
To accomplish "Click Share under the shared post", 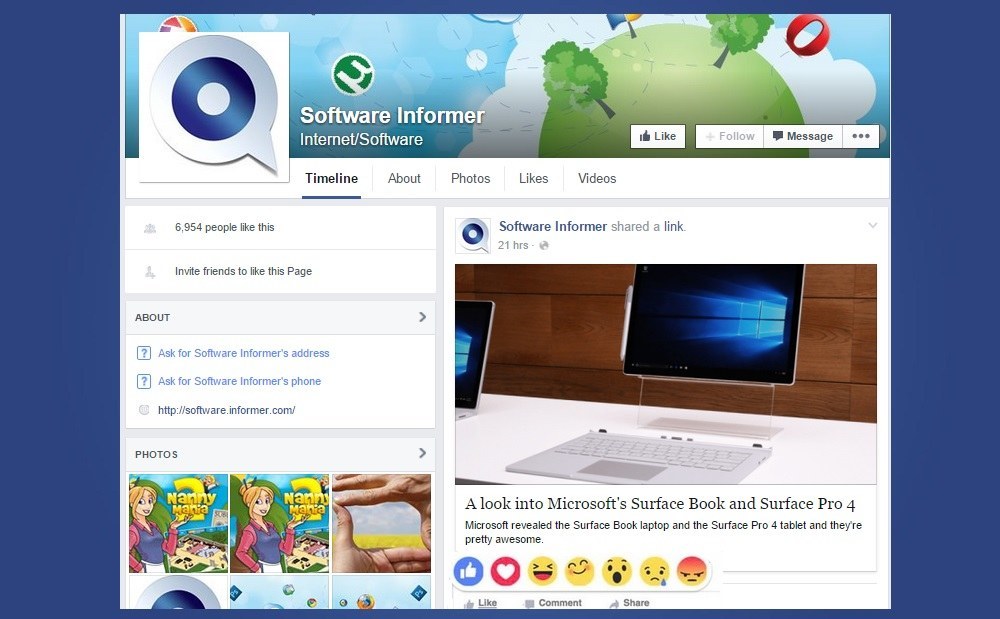I will (x=629, y=603).
